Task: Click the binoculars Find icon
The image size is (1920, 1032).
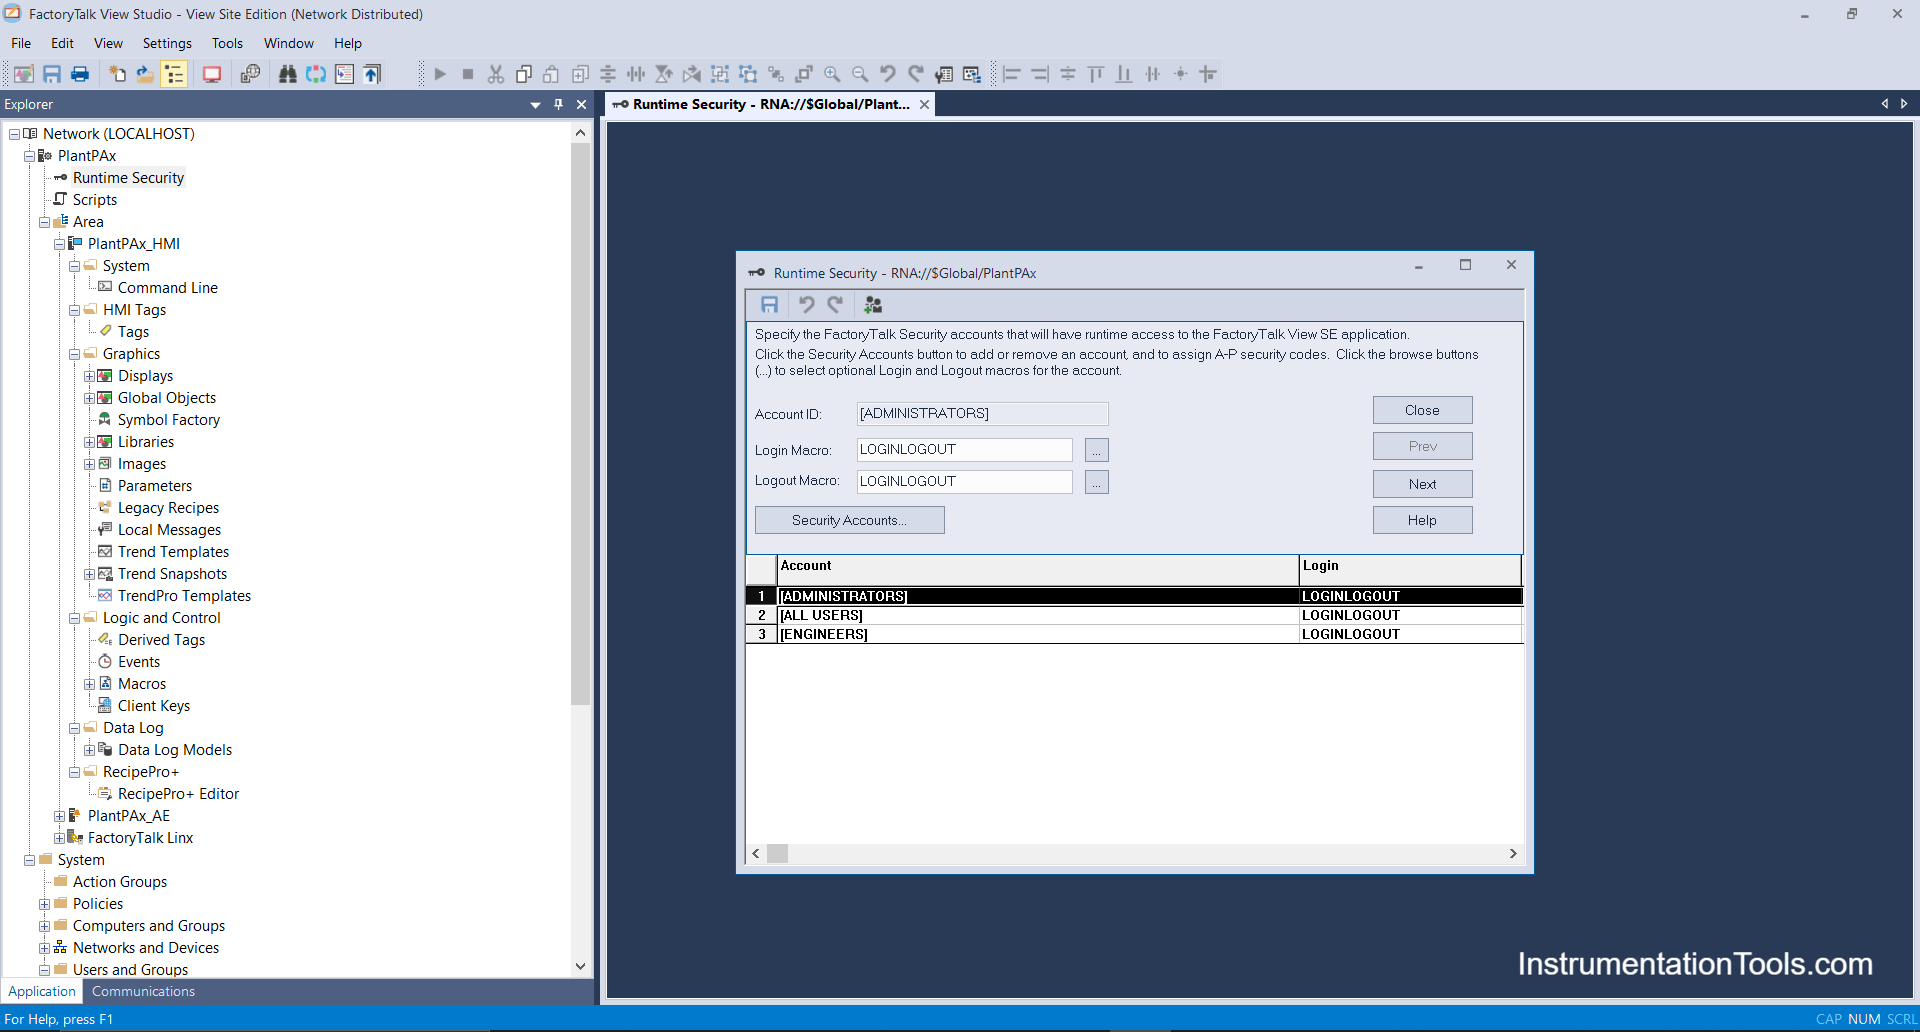Action: point(288,74)
